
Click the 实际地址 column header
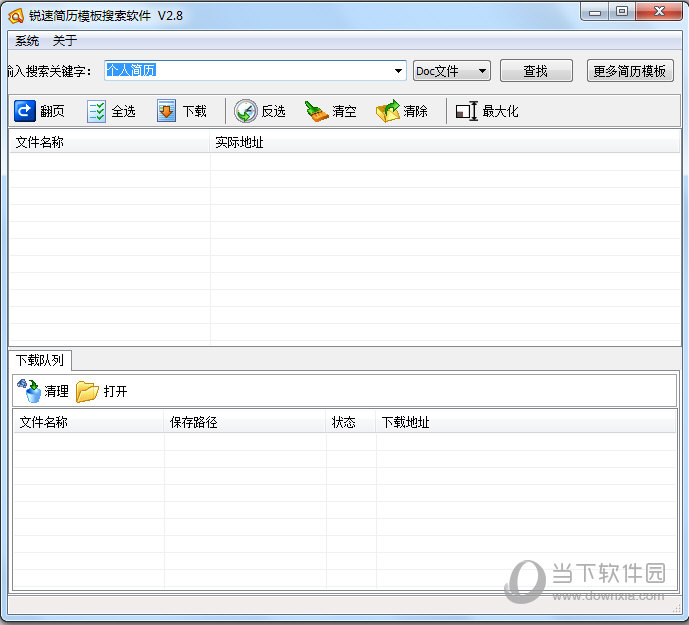[445, 142]
